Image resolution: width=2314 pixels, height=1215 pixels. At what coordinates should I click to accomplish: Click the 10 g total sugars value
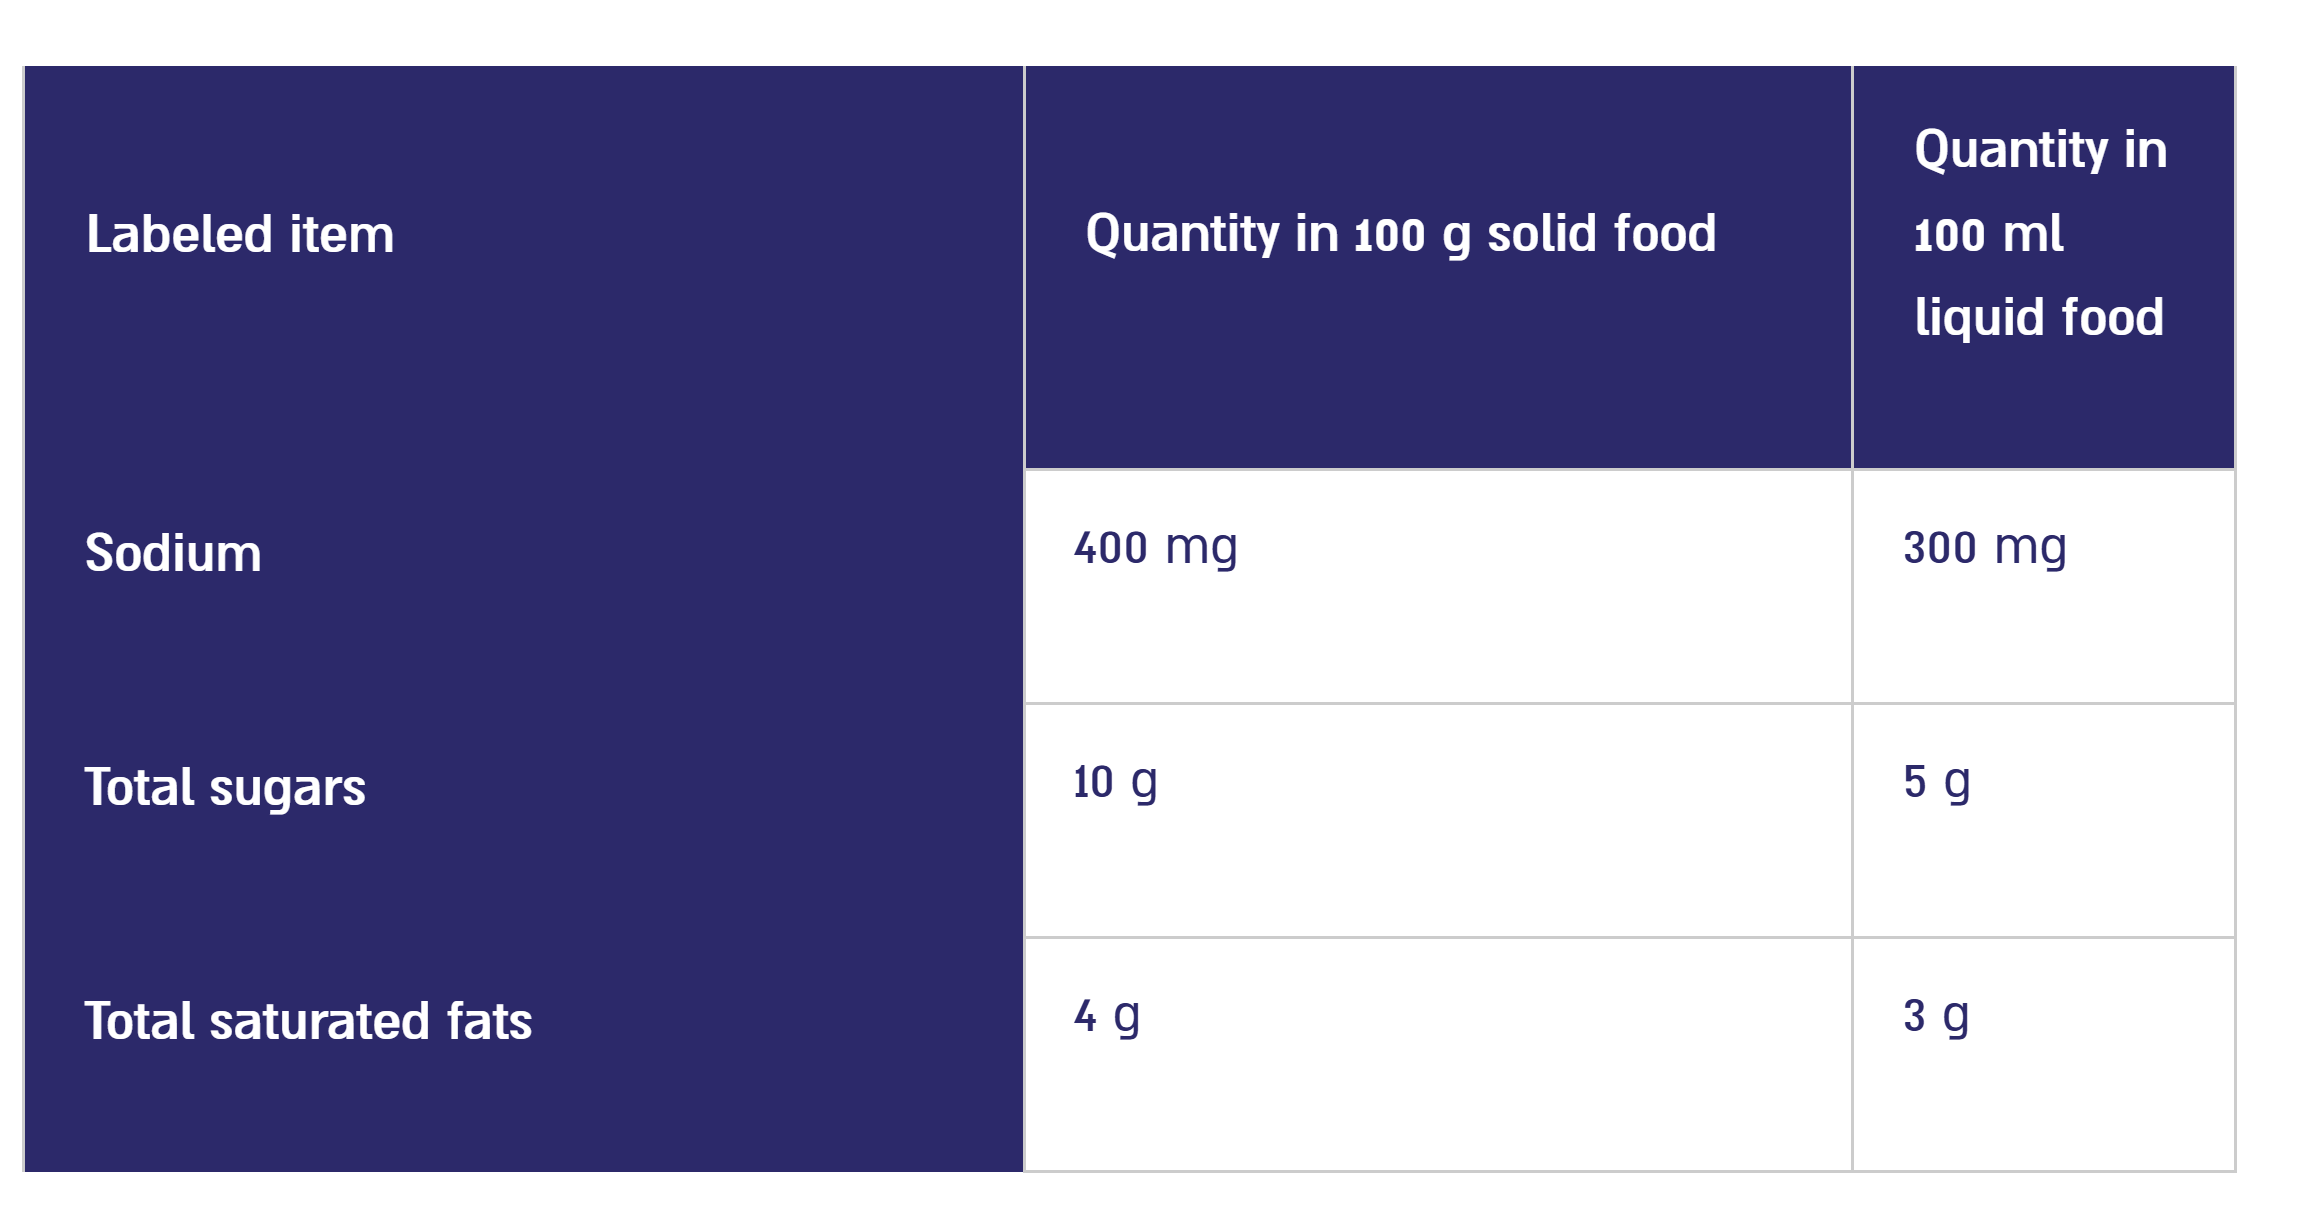tap(1115, 782)
